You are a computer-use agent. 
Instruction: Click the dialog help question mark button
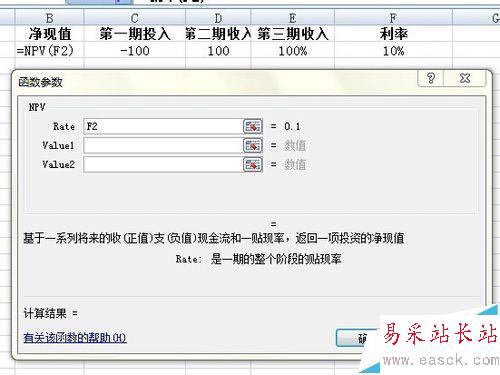431,78
